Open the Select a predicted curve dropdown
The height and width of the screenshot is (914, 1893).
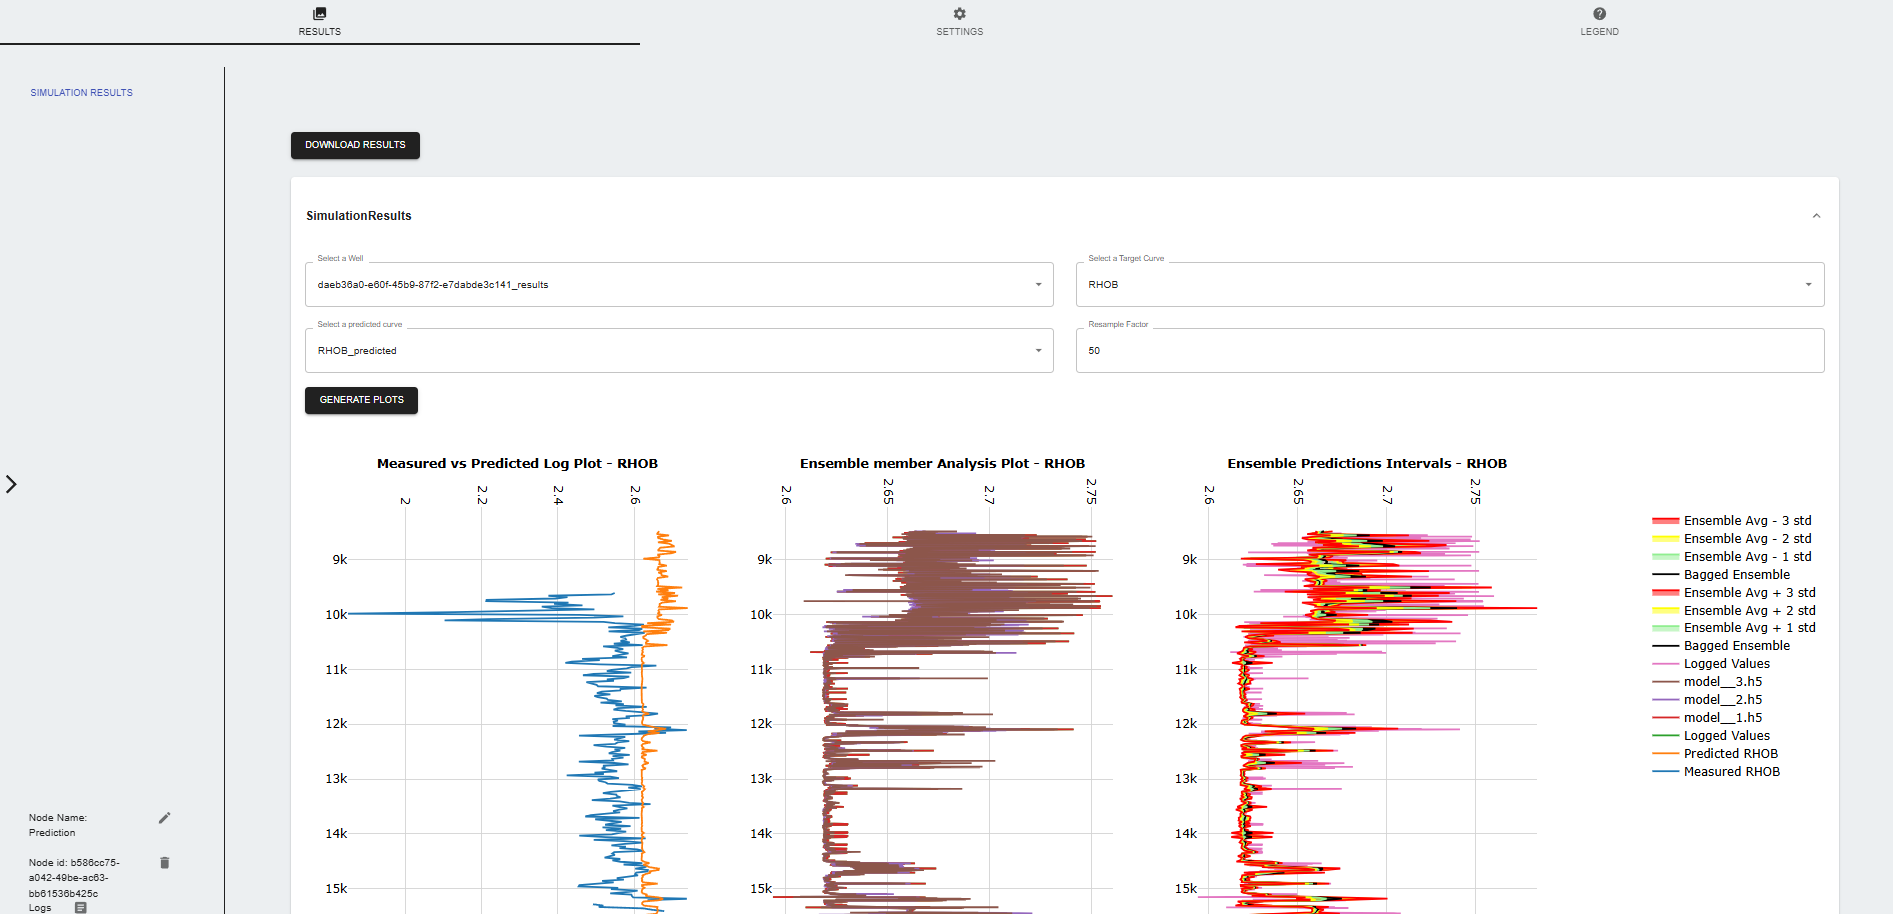pyautogui.click(x=678, y=351)
